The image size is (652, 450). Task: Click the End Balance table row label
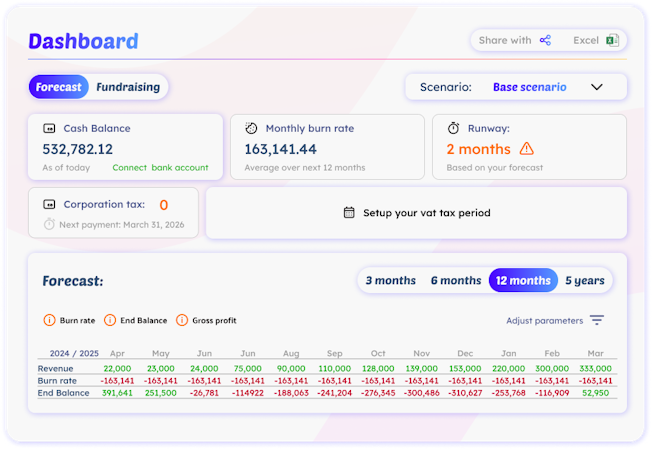tap(64, 393)
